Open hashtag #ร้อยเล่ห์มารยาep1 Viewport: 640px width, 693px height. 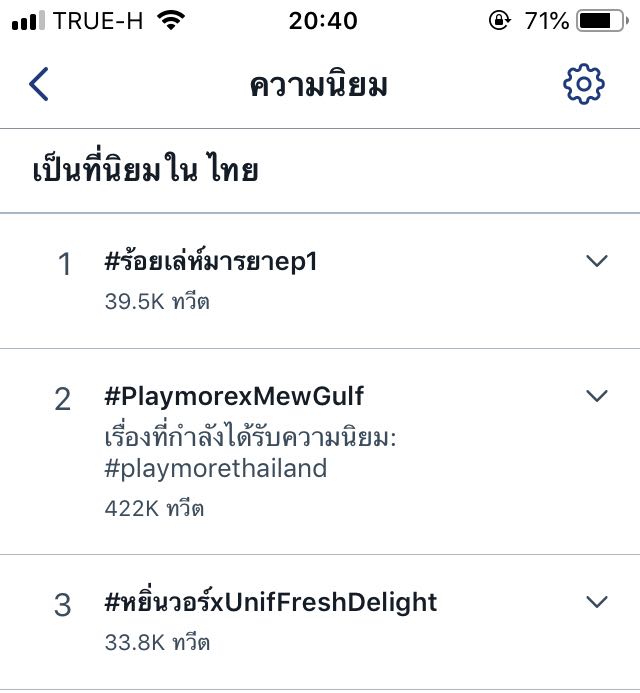click(211, 261)
